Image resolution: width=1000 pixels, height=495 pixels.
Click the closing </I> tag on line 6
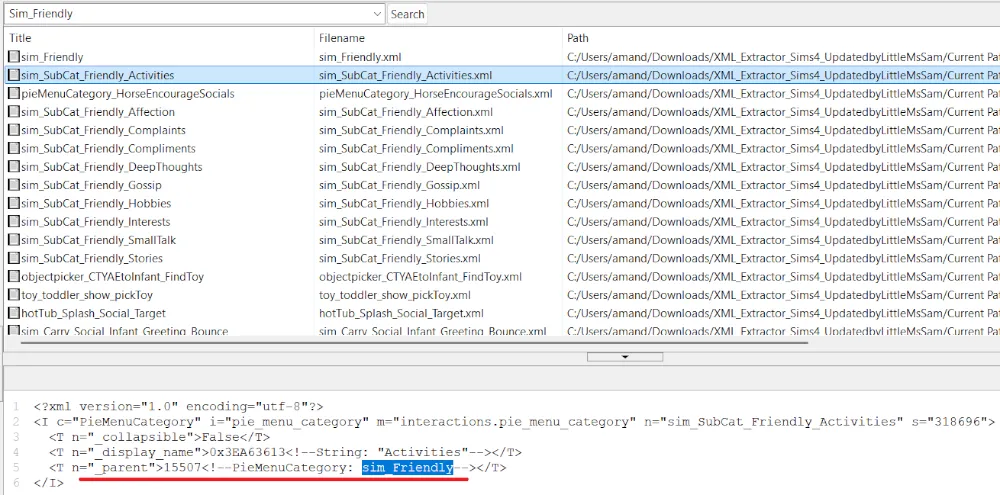48,483
